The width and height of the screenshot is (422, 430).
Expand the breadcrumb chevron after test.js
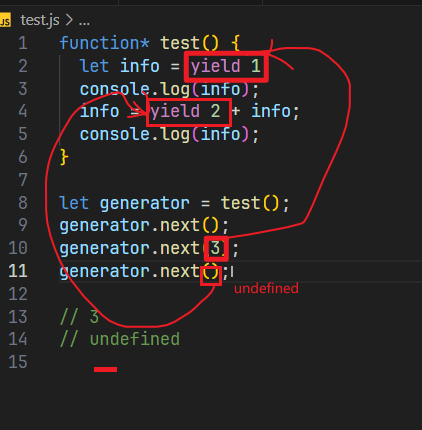[x=69, y=20]
